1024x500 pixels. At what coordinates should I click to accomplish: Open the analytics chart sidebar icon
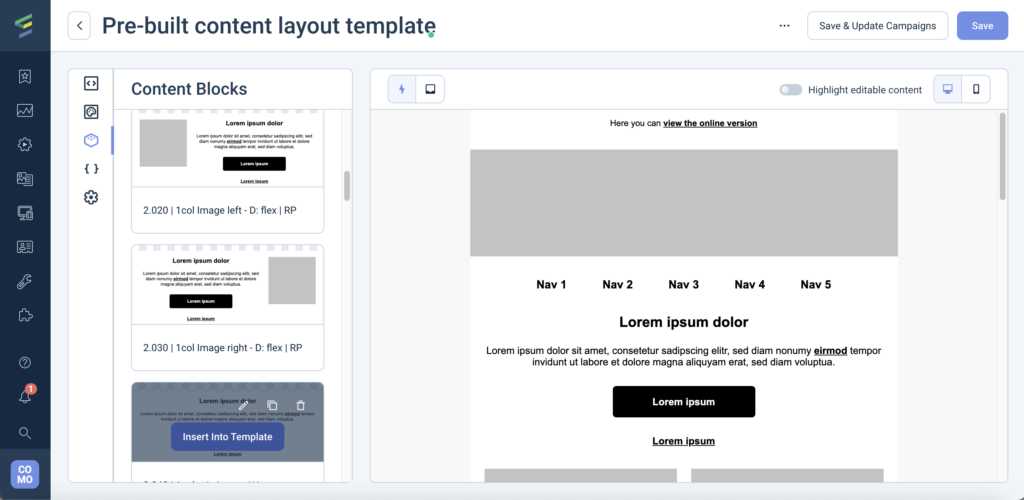(25, 110)
